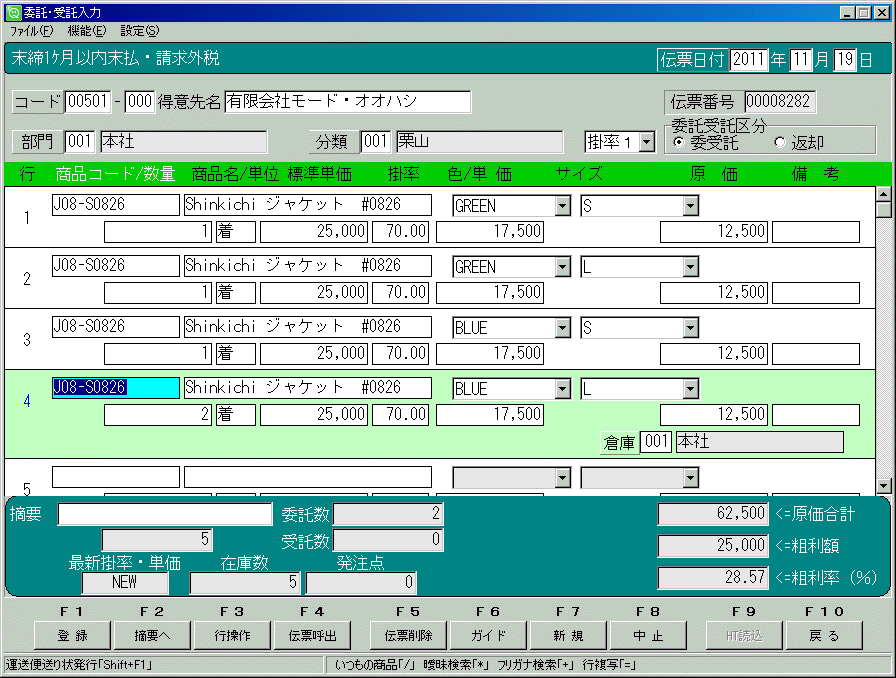Expand the empty color dropdown in row 5
The height and width of the screenshot is (678, 896).
pyautogui.click(x=562, y=478)
